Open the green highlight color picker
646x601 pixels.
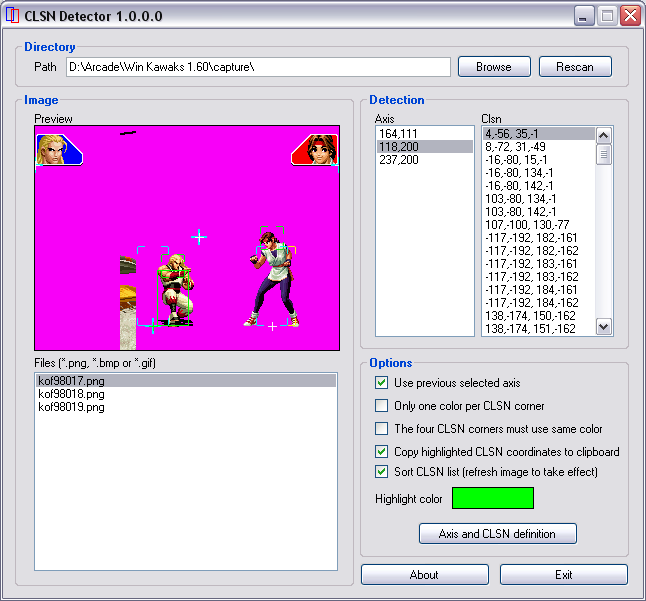click(492, 498)
